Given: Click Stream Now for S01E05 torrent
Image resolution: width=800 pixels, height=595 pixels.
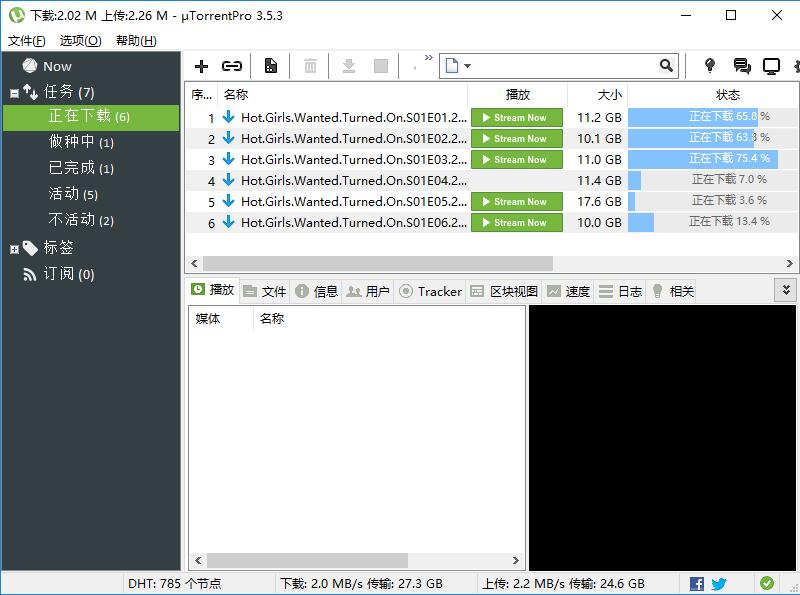Looking at the screenshot, I should (x=517, y=202).
